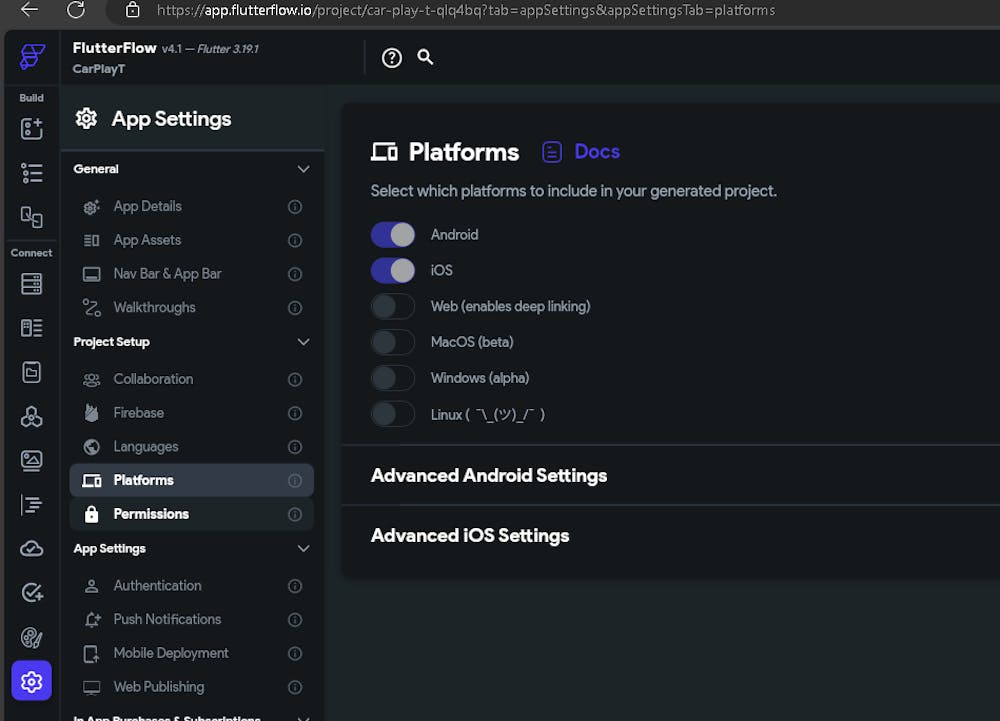Open the media assets image icon
Viewport: 1000px width, 721px height.
(32, 461)
